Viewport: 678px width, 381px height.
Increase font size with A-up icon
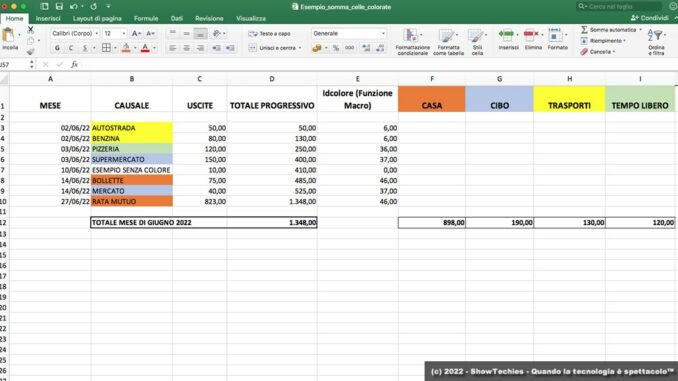point(136,33)
